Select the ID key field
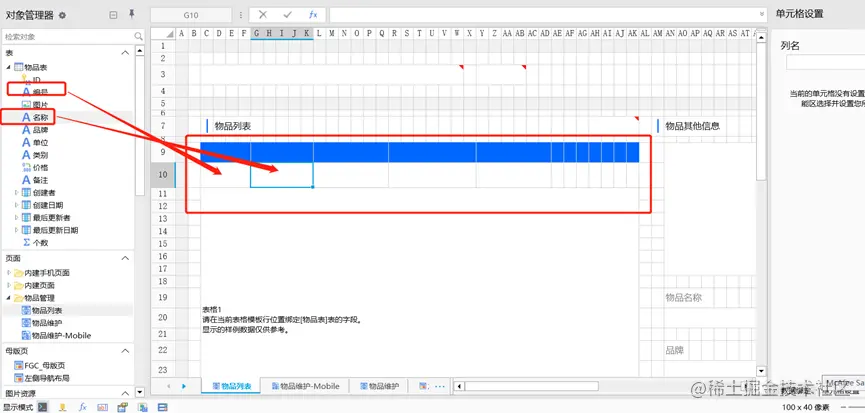 tap(31, 80)
